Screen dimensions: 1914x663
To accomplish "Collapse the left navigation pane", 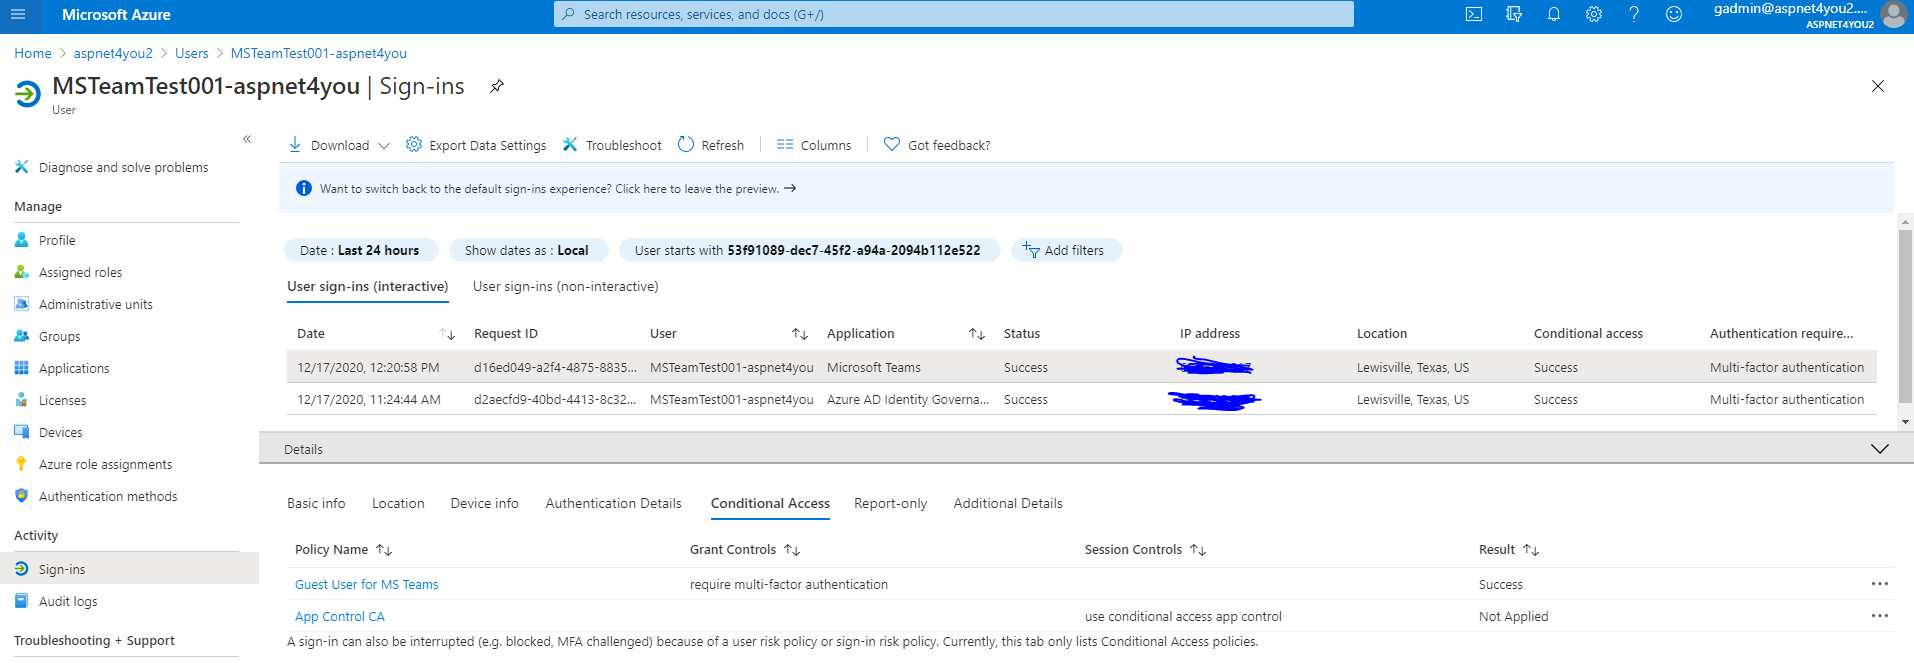I will pyautogui.click(x=247, y=139).
